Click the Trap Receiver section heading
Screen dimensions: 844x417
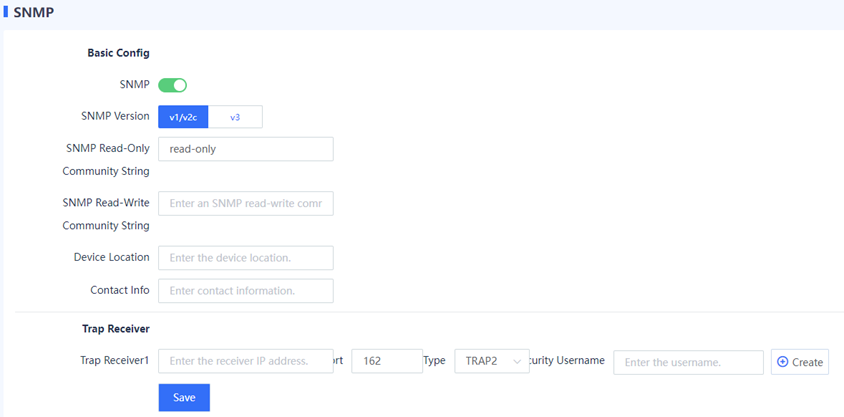116,328
